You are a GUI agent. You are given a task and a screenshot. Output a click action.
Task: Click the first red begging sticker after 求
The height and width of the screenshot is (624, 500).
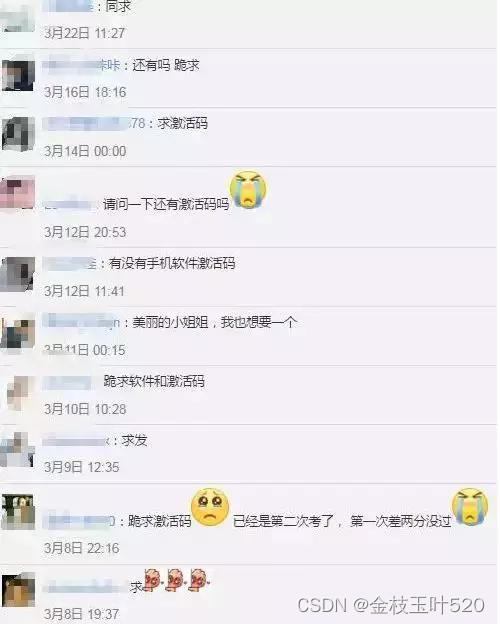[152, 581]
